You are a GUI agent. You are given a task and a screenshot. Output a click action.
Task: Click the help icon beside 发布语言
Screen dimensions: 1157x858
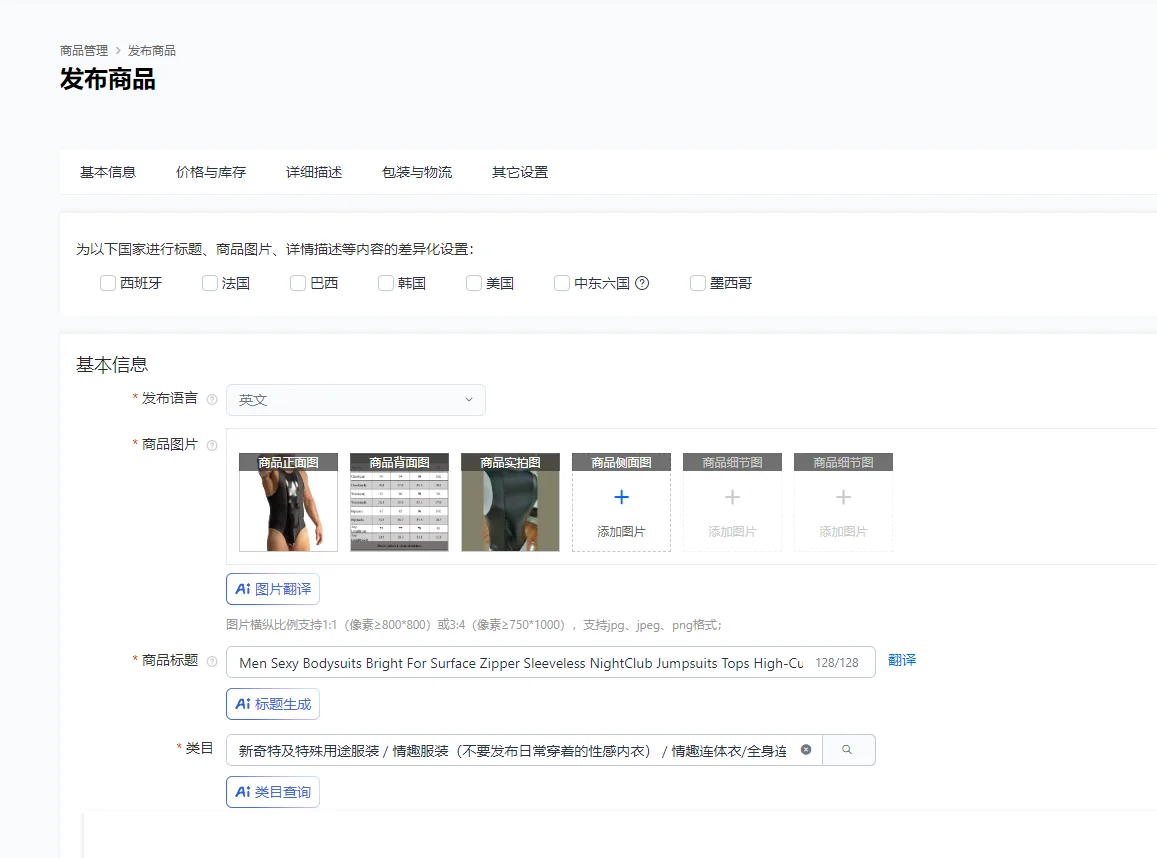212,399
